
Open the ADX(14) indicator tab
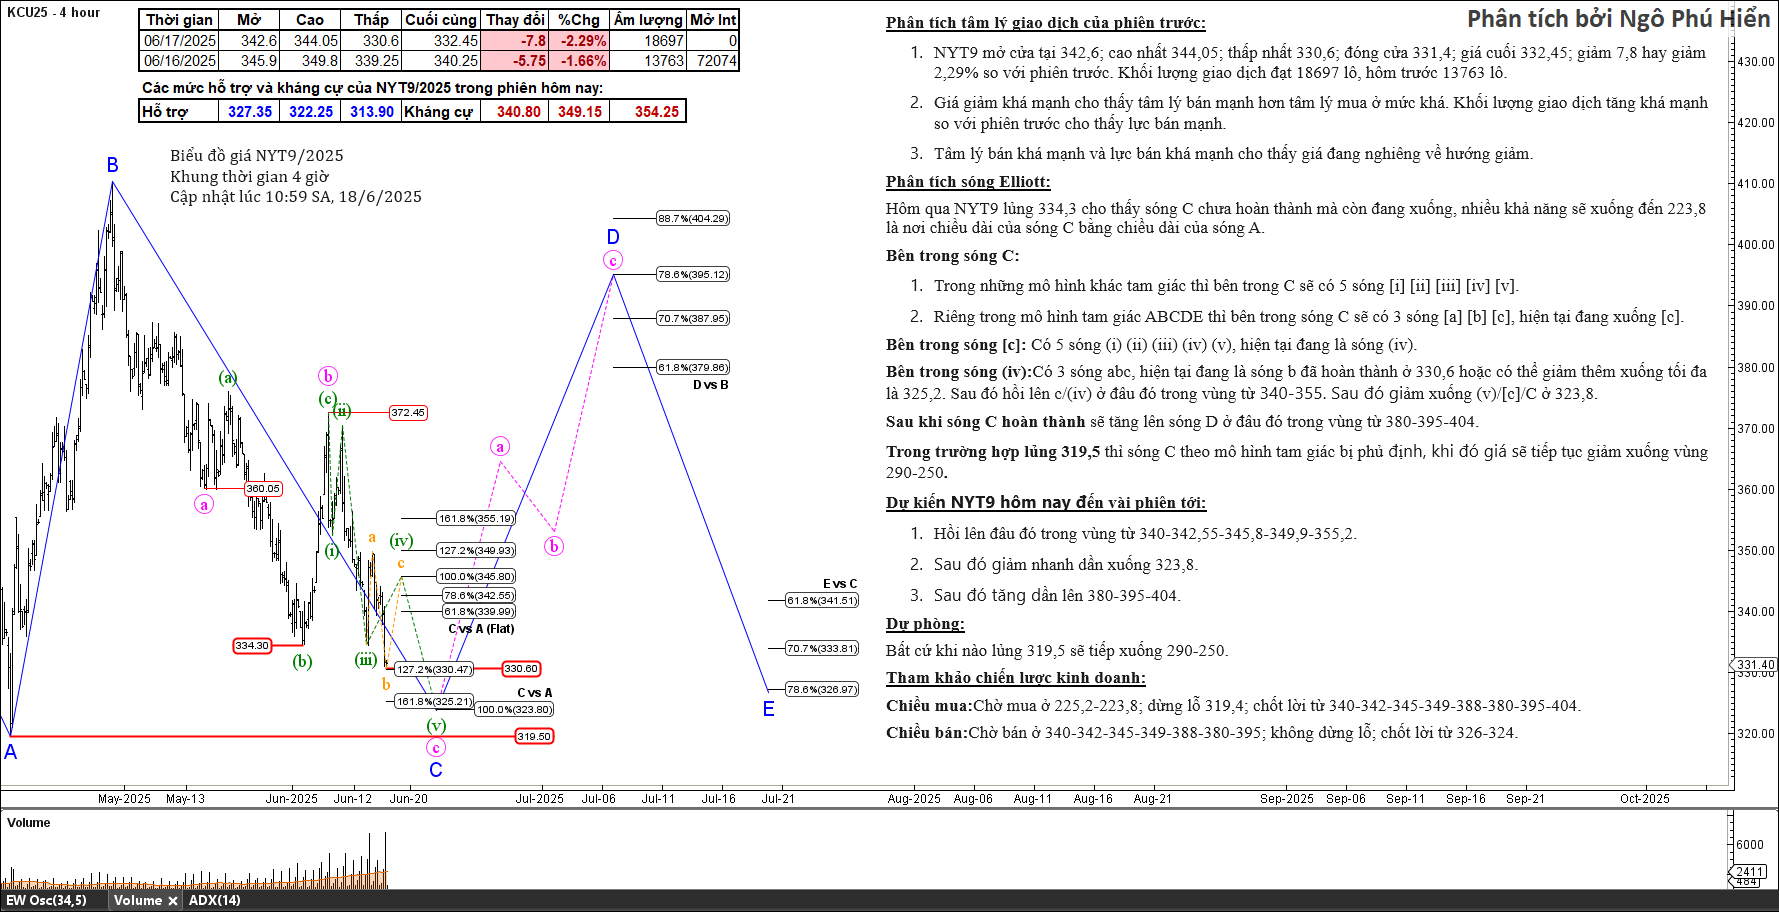tap(214, 900)
